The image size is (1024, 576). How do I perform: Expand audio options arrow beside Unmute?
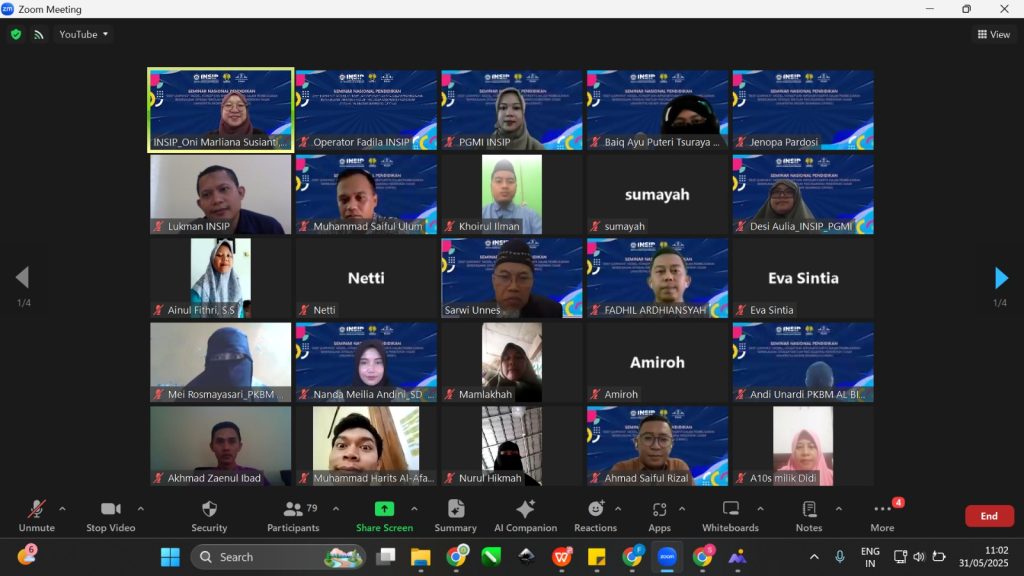(62, 508)
